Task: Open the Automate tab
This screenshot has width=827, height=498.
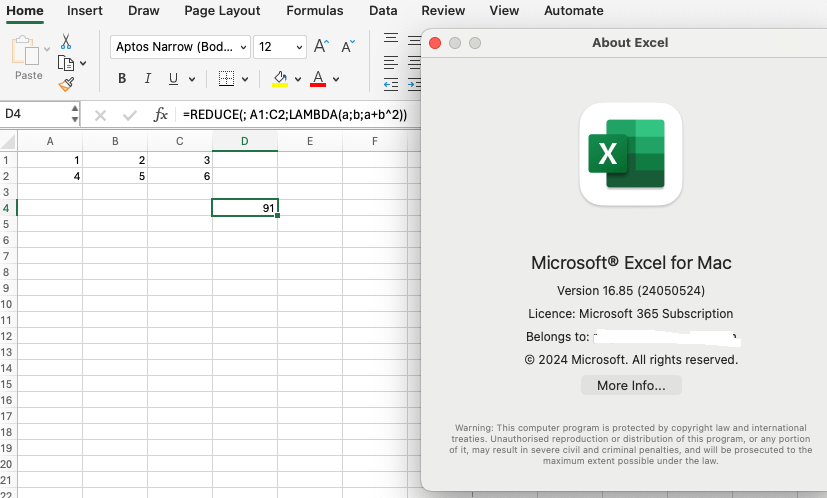Action: pos(573,11)
